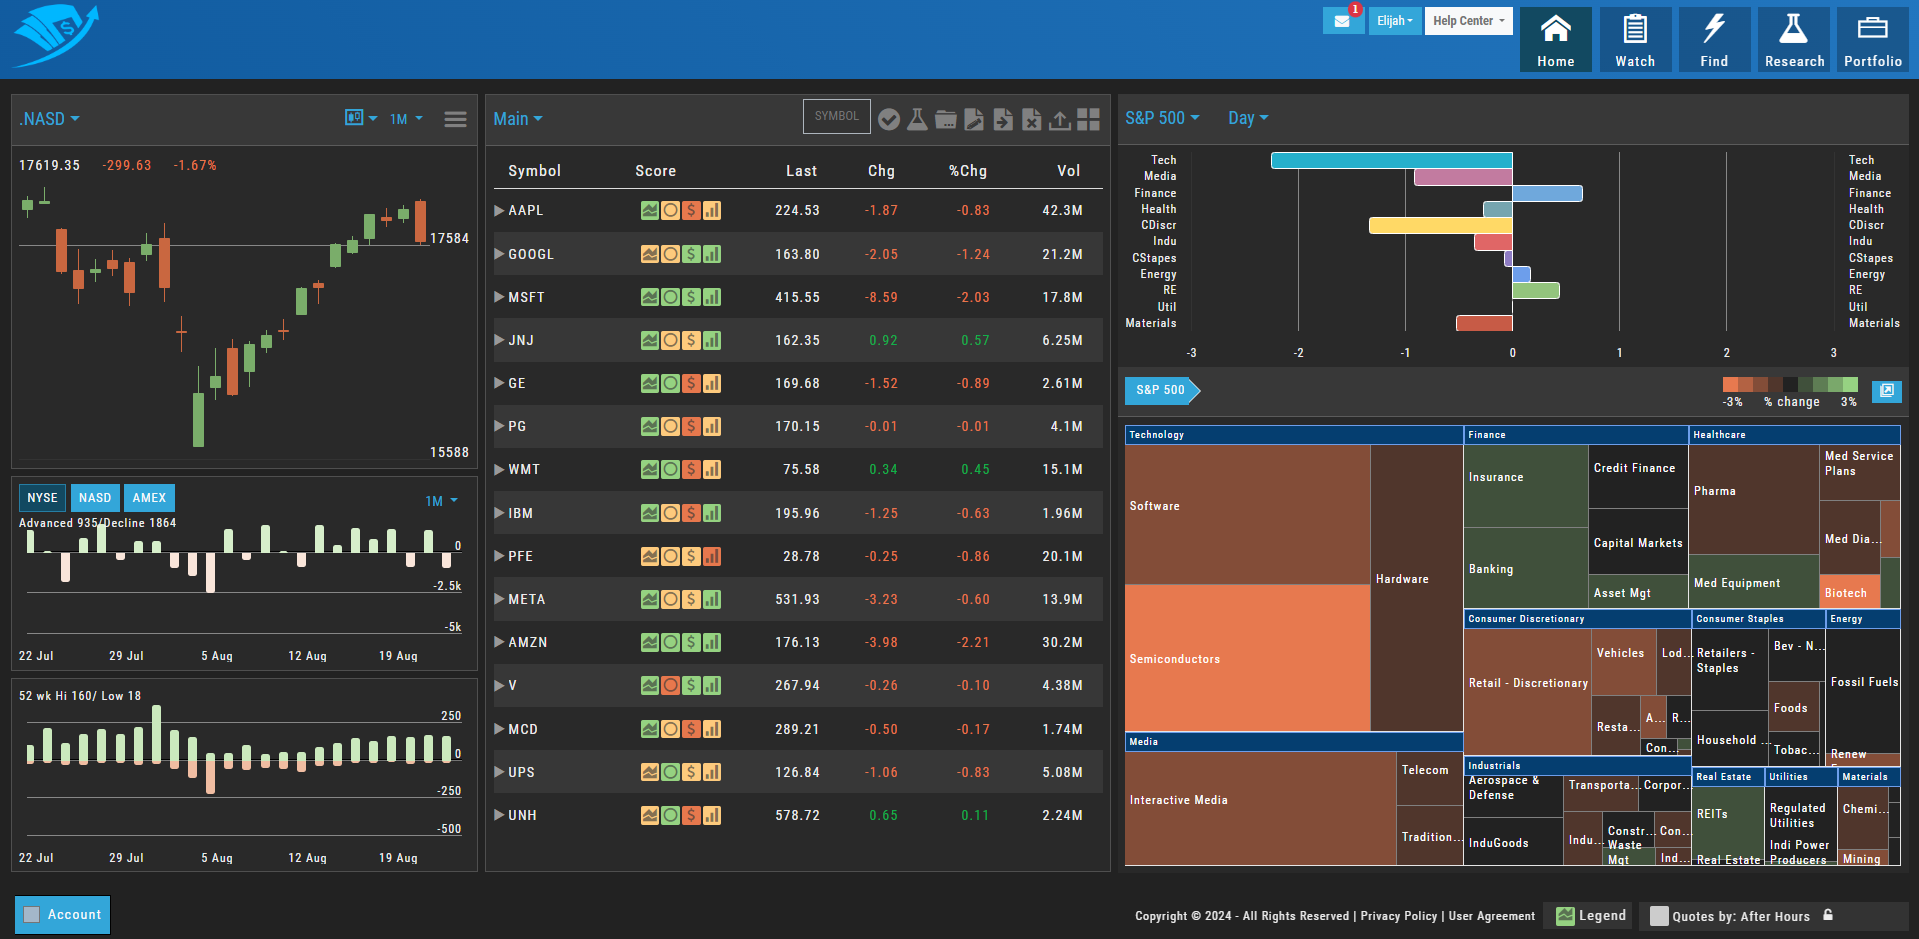Expand the UNH row
1919x939 pixels.
coord(499,815)
